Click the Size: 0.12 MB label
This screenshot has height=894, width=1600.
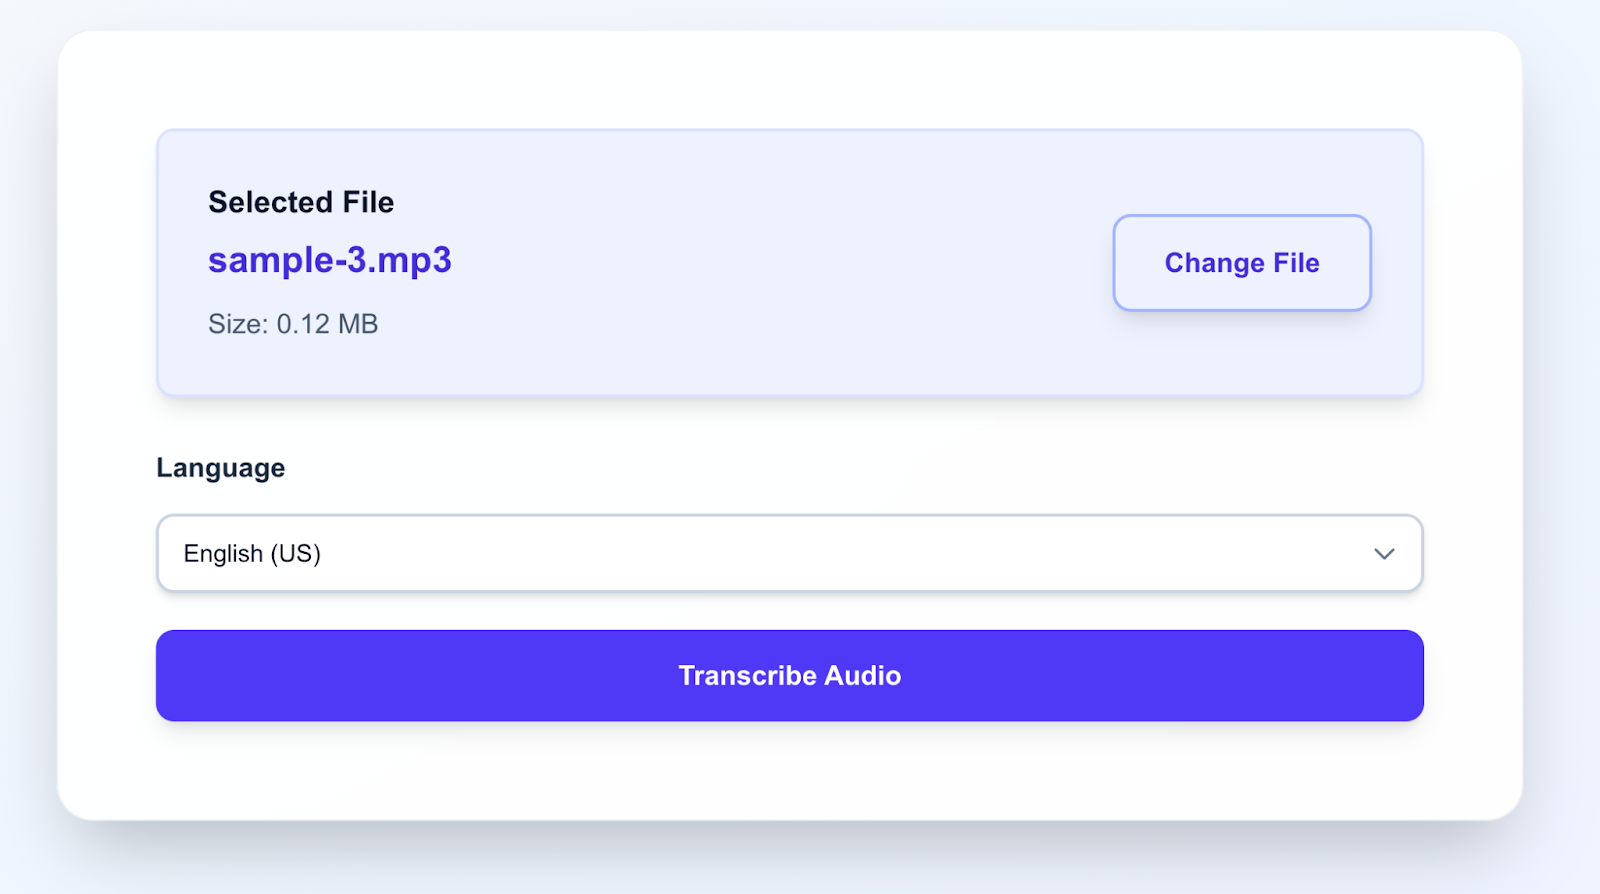(293, 324)
